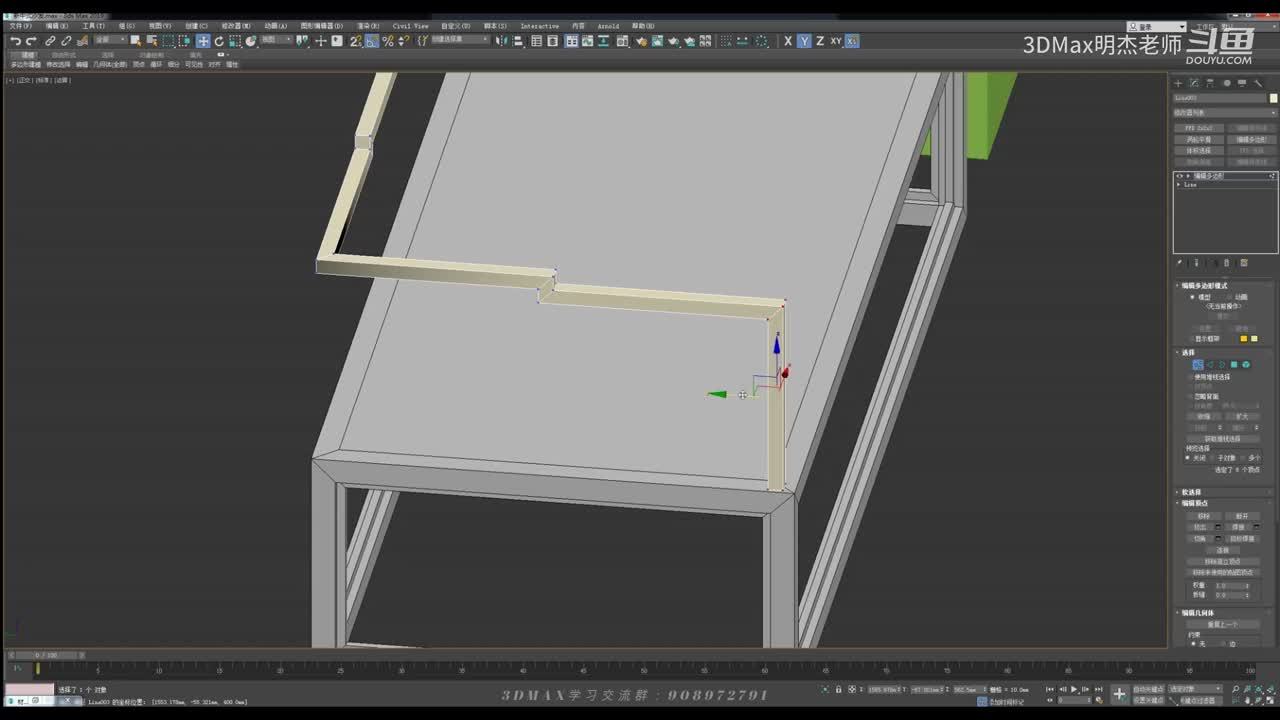Select the Move transform tool
1280x720 pixels.
click(203, 41)
